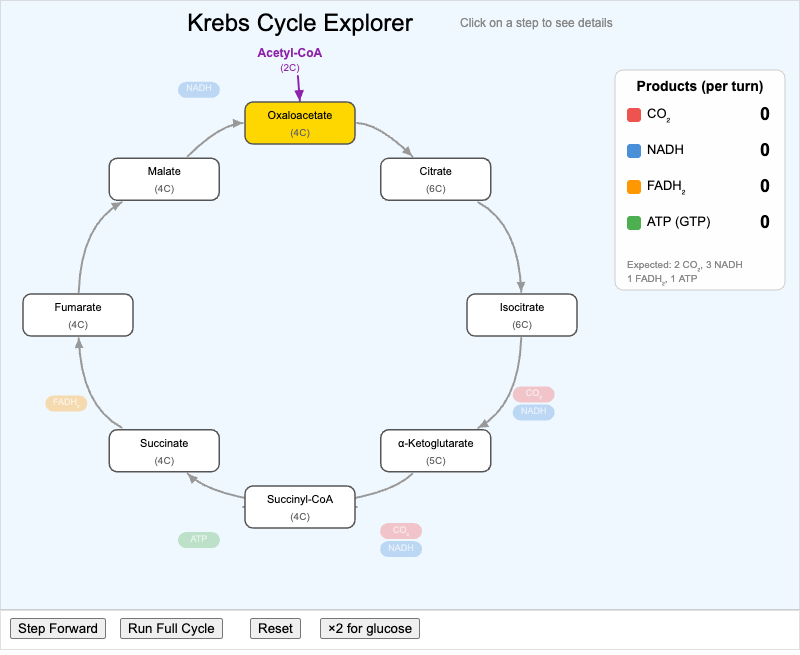The width and height of the screenshot is (800, 655).
Task: Select the Succinate node
Action: pos(164,451)
